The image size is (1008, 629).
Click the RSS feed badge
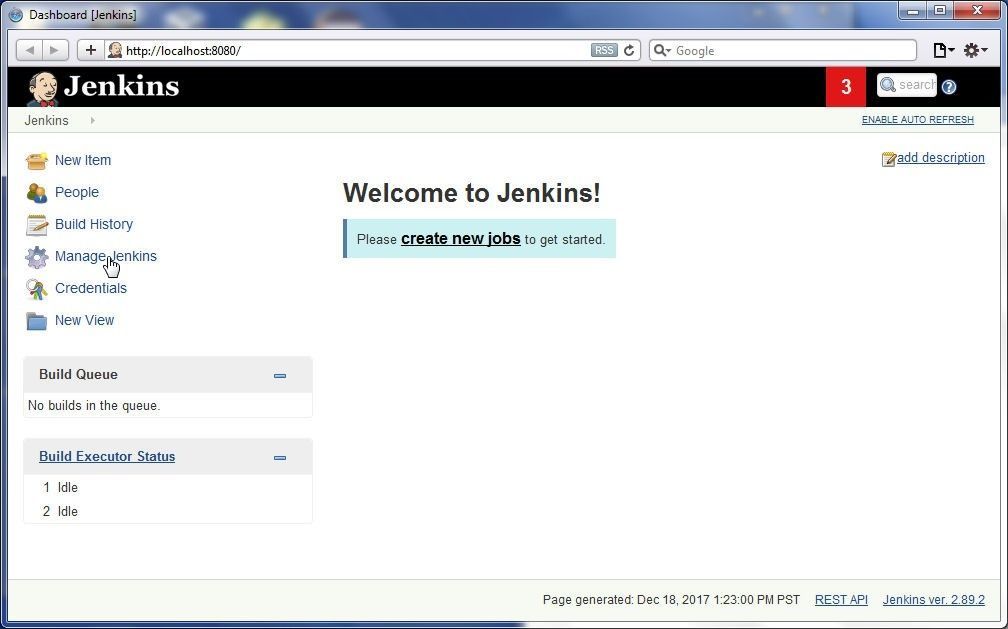604,50
